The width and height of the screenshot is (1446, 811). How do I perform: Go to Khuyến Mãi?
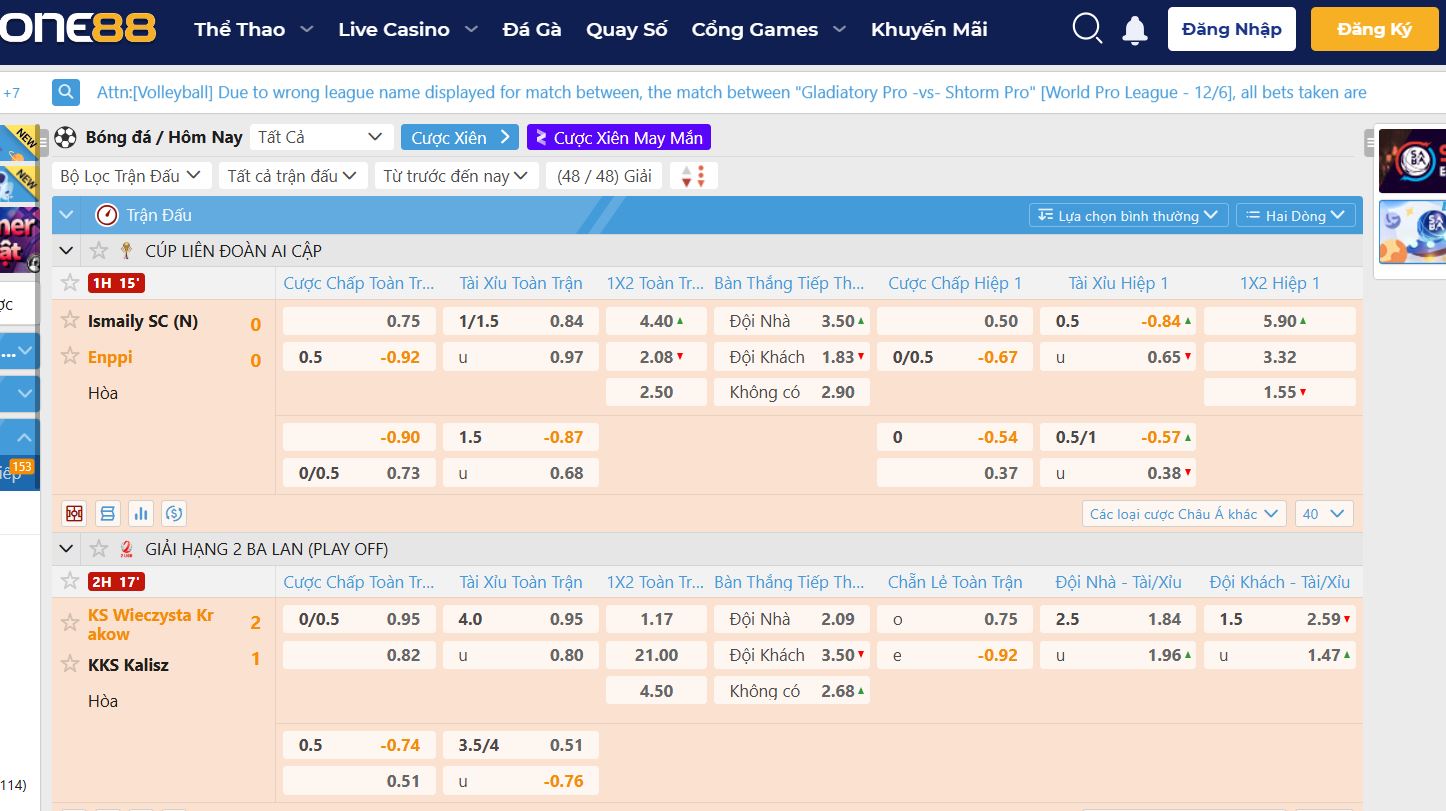[929, 30]
